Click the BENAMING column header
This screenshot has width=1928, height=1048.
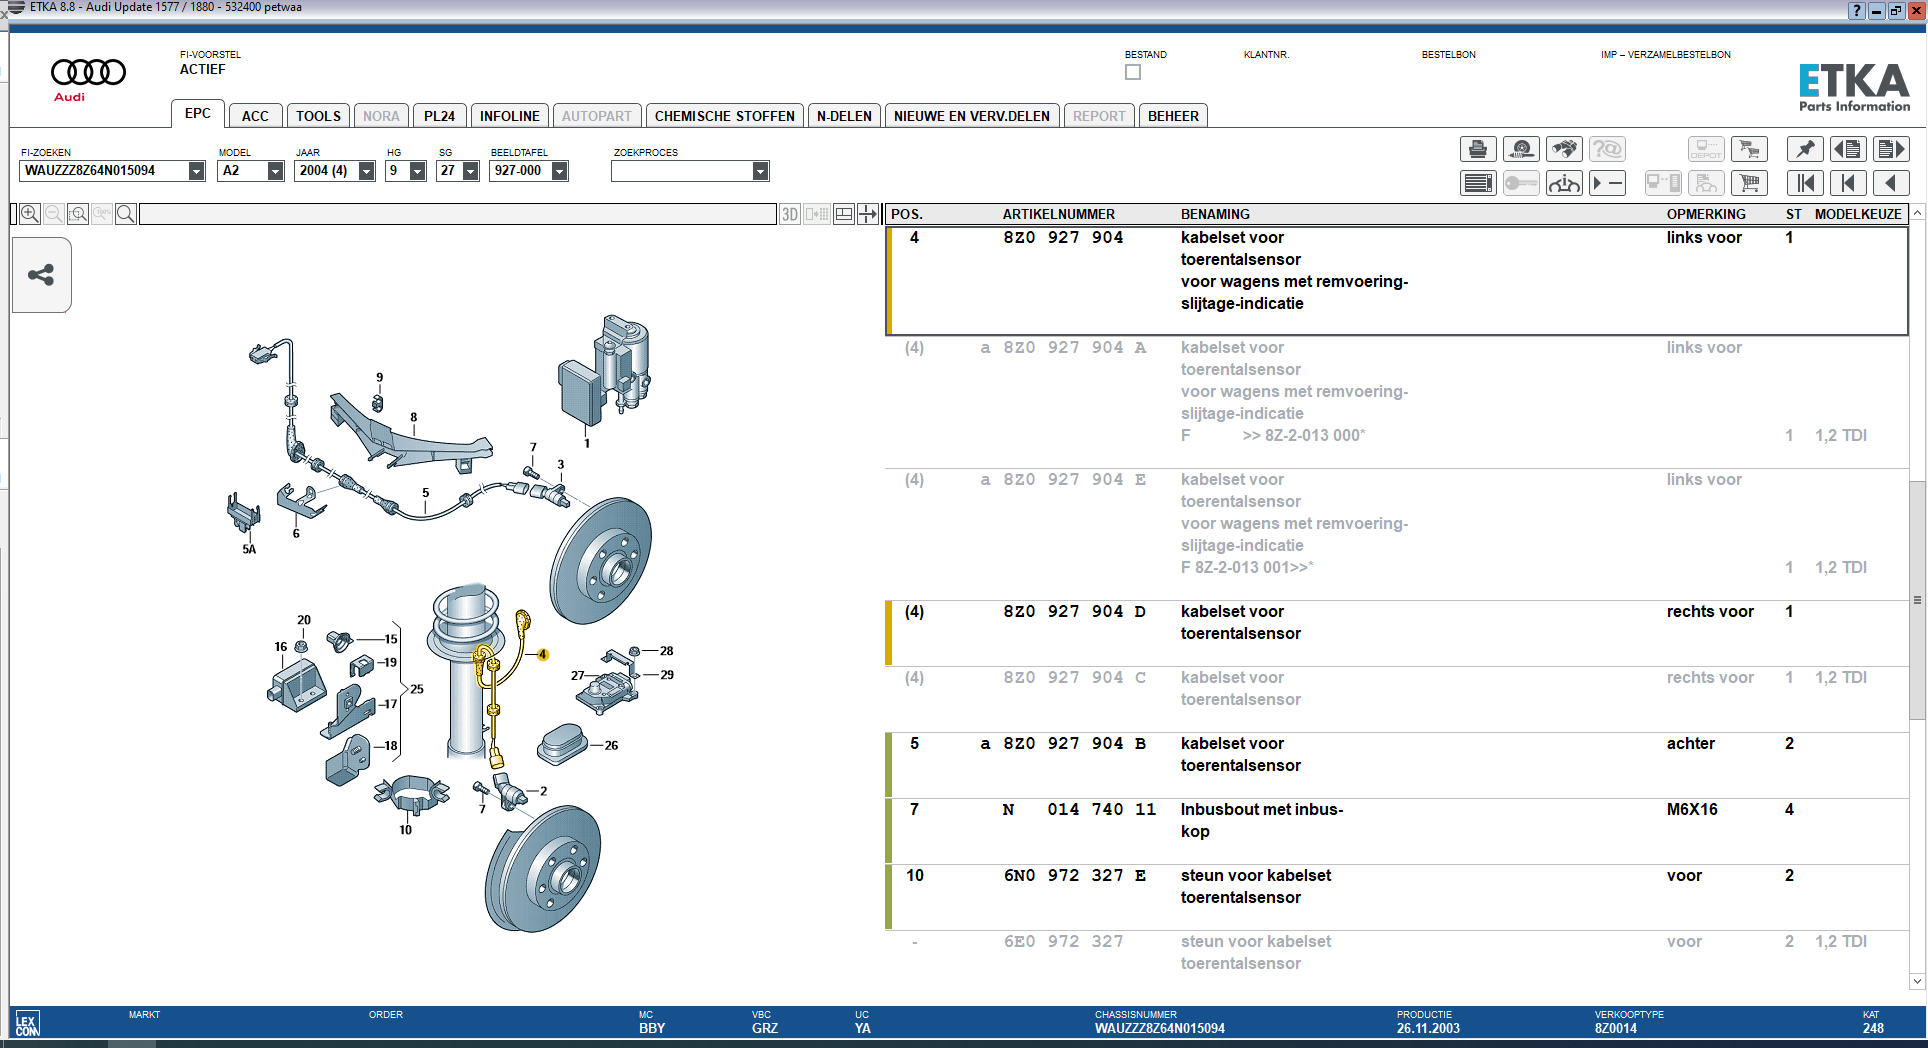point(1215,214)
